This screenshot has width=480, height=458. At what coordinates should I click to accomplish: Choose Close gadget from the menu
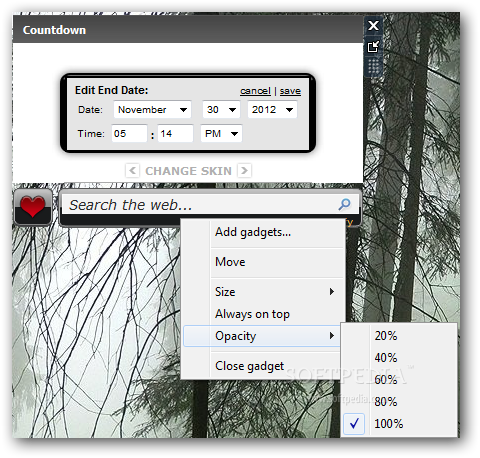pos(263,366)
